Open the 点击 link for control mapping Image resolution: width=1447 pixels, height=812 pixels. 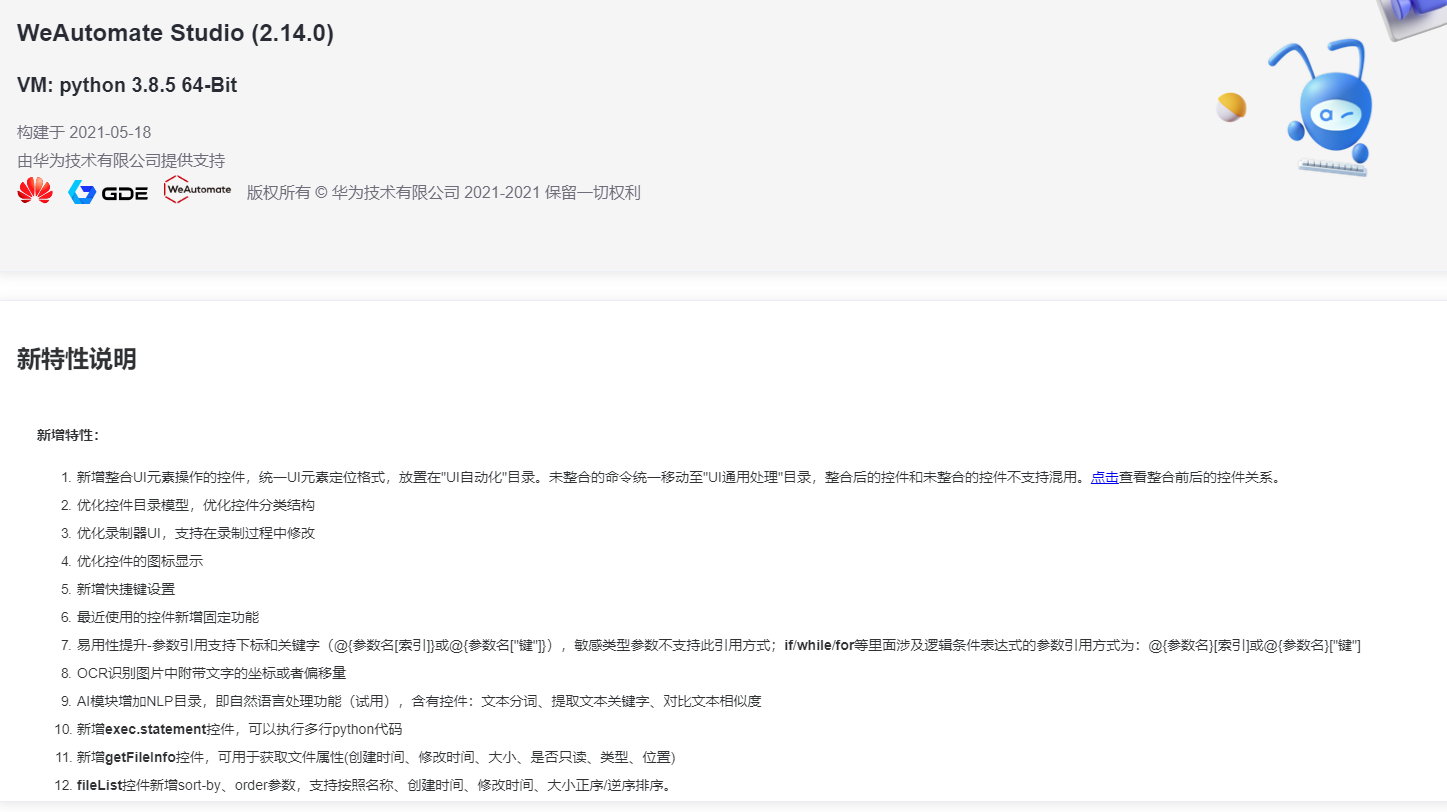[x=1104, y=477]
